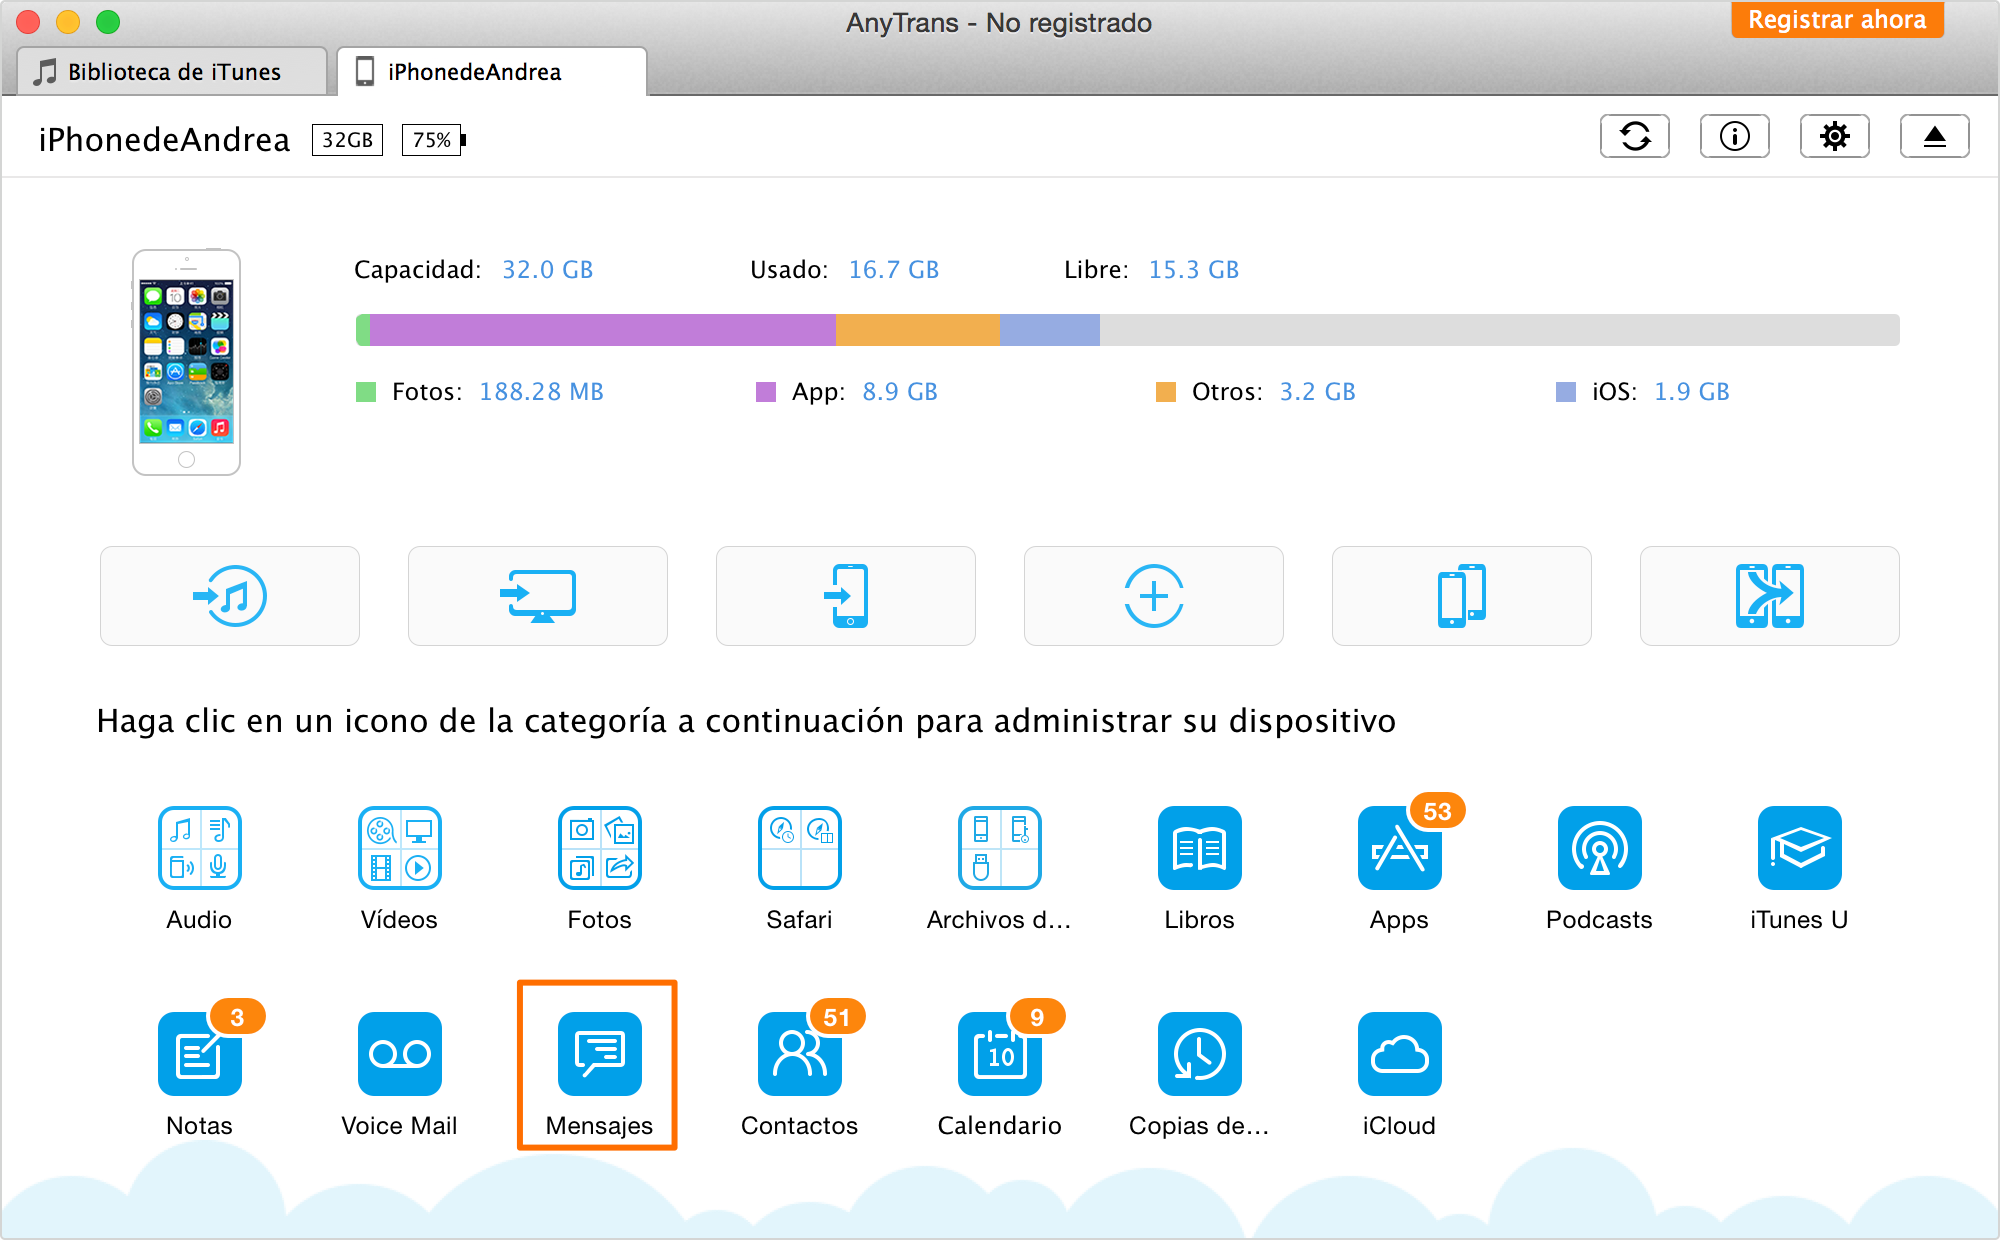Click the purple App segment in storage bar

click(602, 330)
